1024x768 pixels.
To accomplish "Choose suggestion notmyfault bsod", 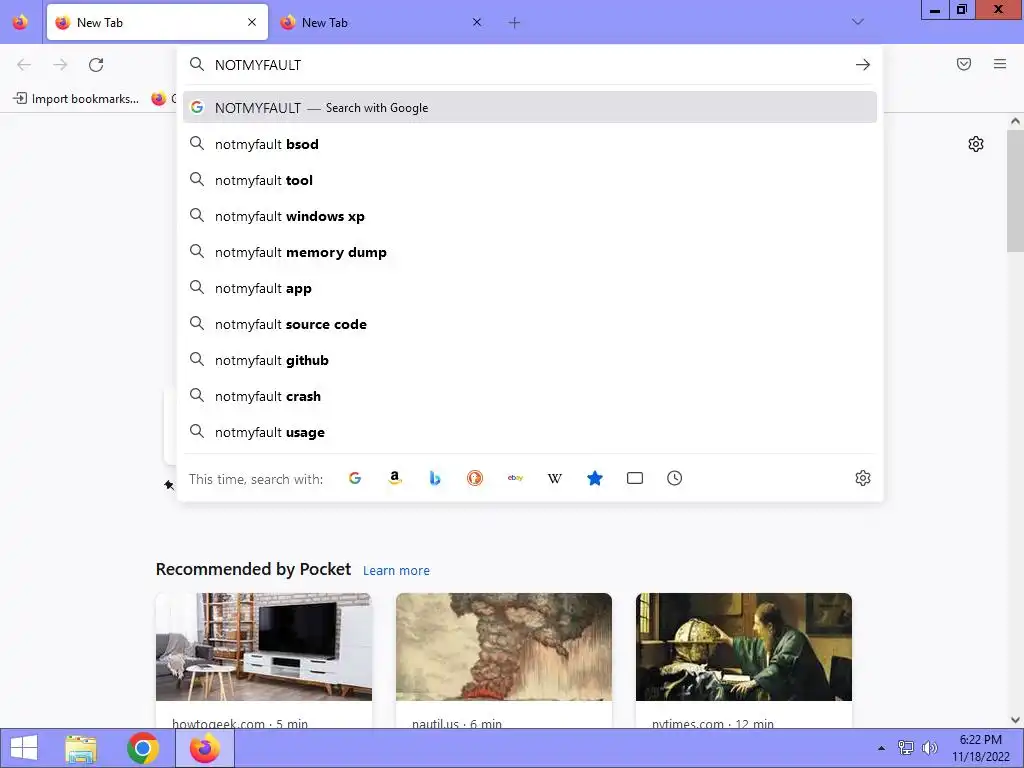I will pyautogui.click(x=530, y=144).
